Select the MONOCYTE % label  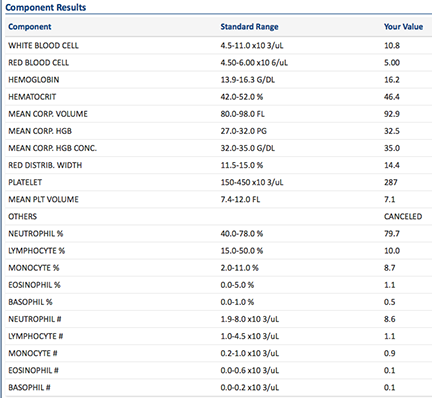[34, 268]
